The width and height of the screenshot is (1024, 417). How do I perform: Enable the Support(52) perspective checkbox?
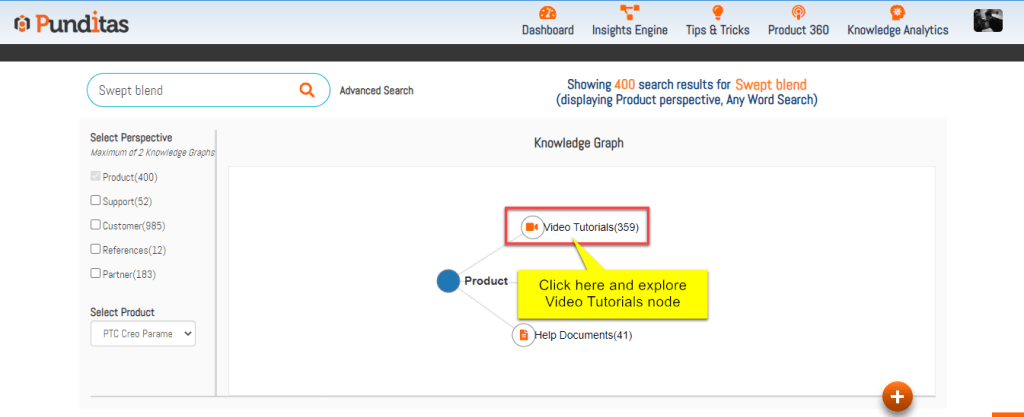[96, 201]
